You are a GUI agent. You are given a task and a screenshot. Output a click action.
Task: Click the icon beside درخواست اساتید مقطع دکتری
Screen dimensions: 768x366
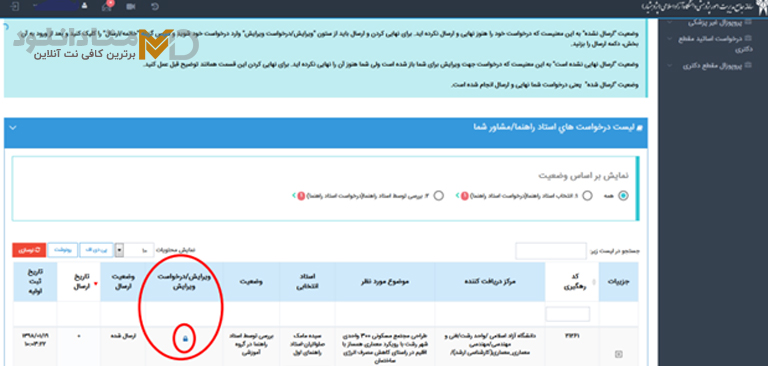coord(747,39)
